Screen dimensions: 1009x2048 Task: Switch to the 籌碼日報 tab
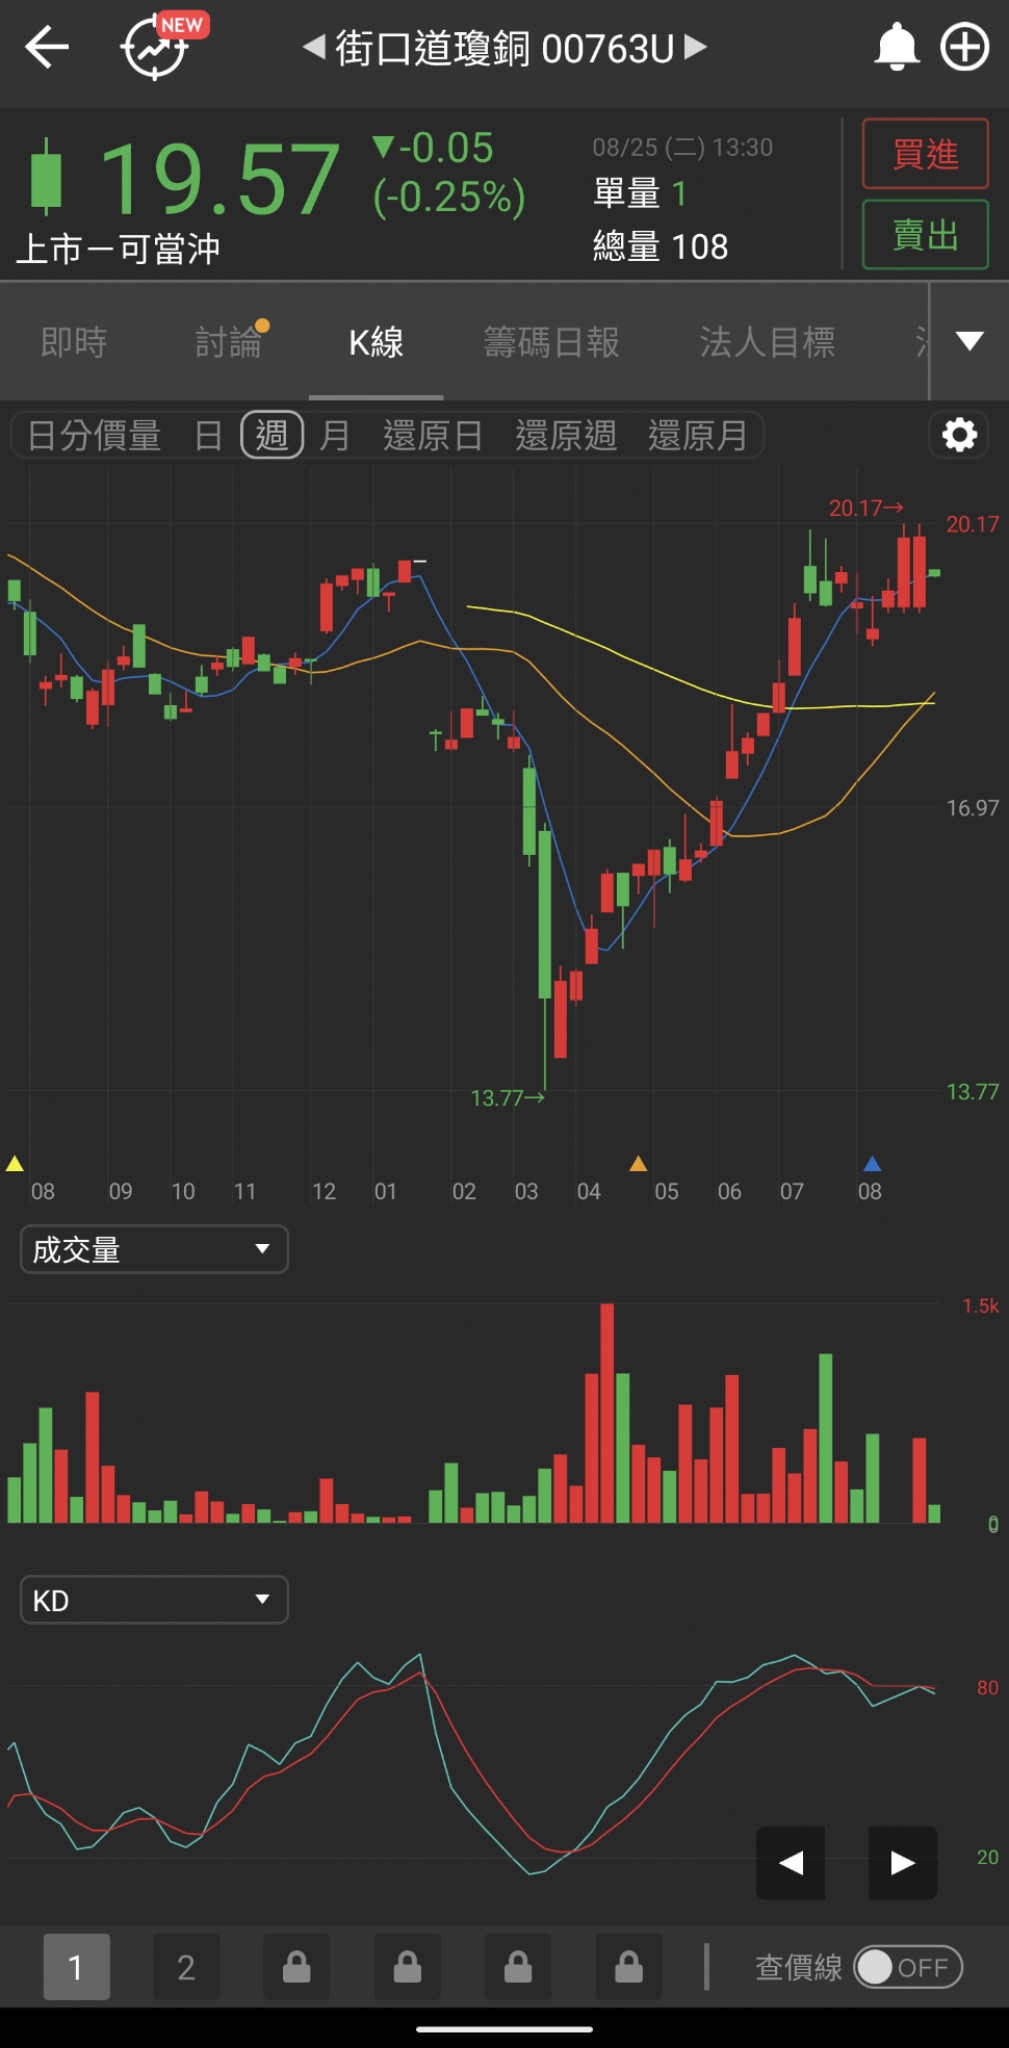click(551, 342)
